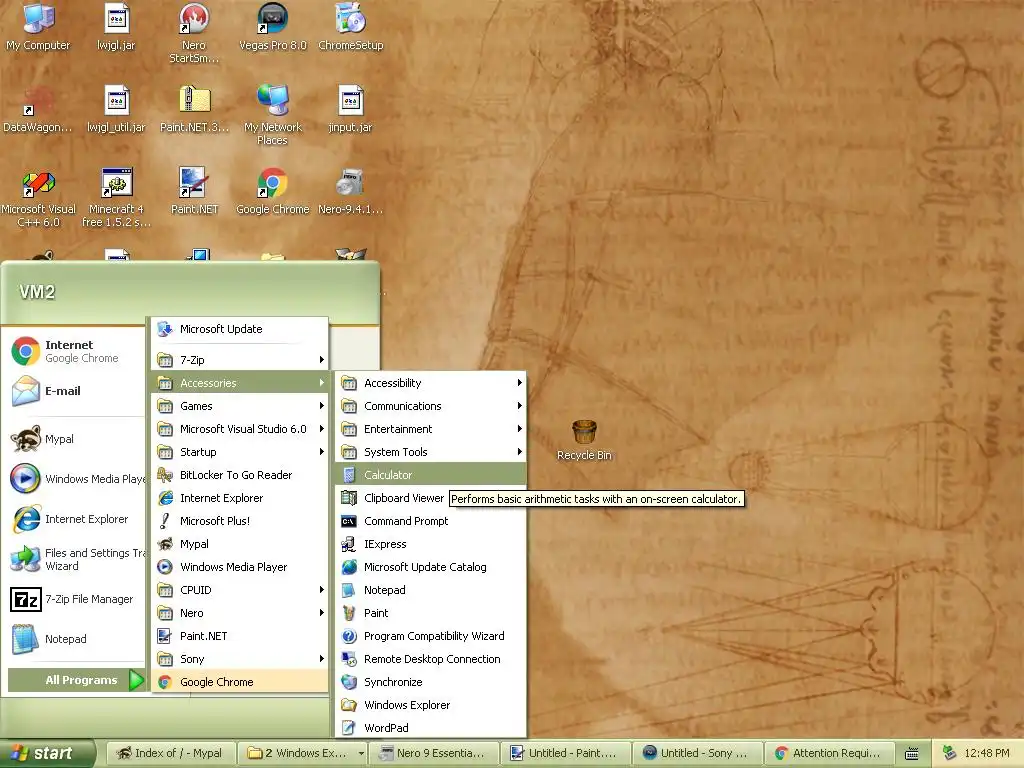Open the 2 Windows Explorer taskbar group

click(x=302, y=753)
